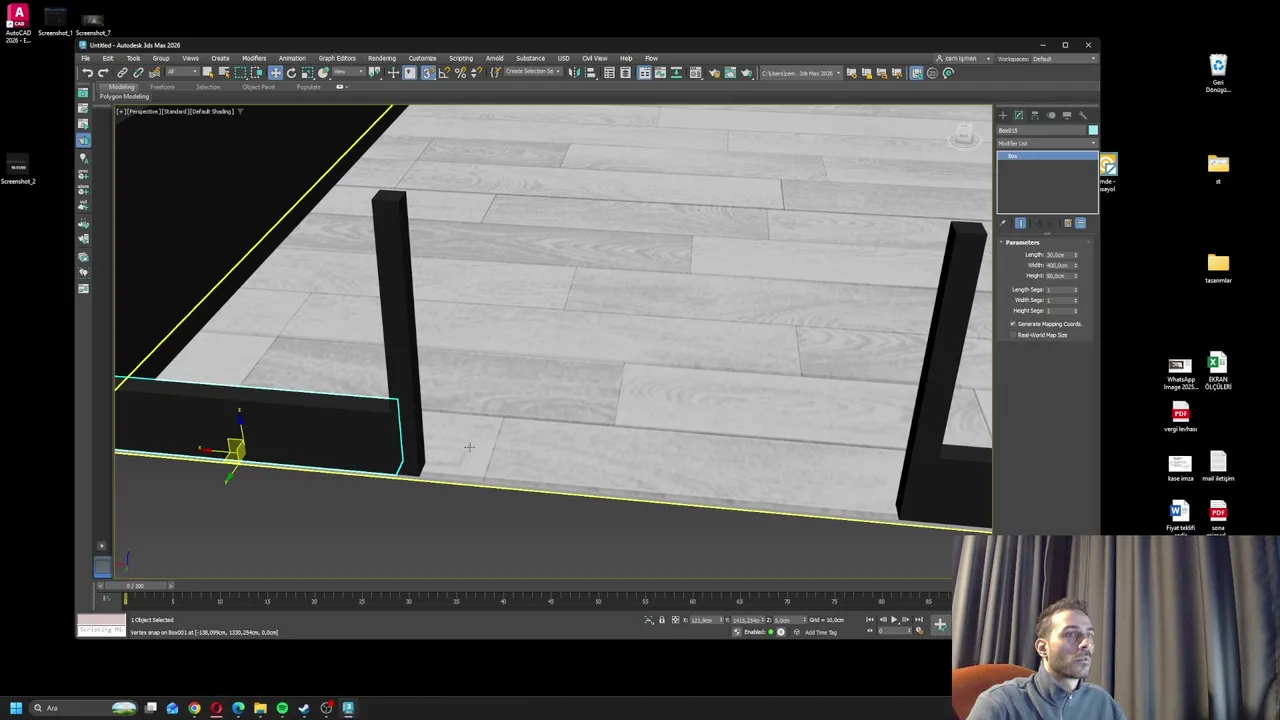This screenshot has height=720, width=1280.
Task: Click the Box015 object name field
Action: coord(1042,130)
